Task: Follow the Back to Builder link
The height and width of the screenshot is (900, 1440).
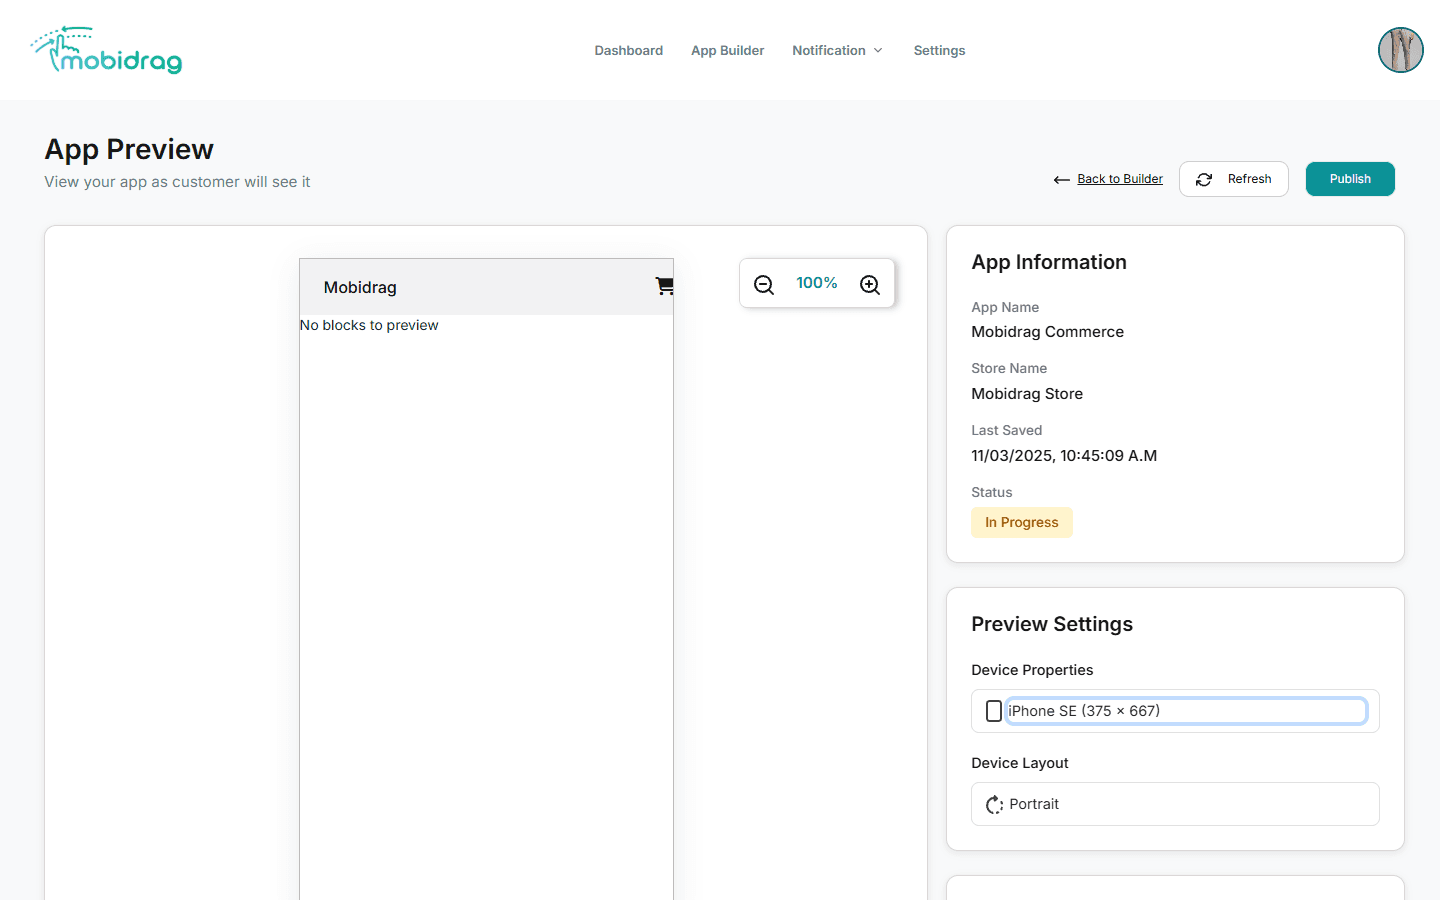Action: 1120,179
